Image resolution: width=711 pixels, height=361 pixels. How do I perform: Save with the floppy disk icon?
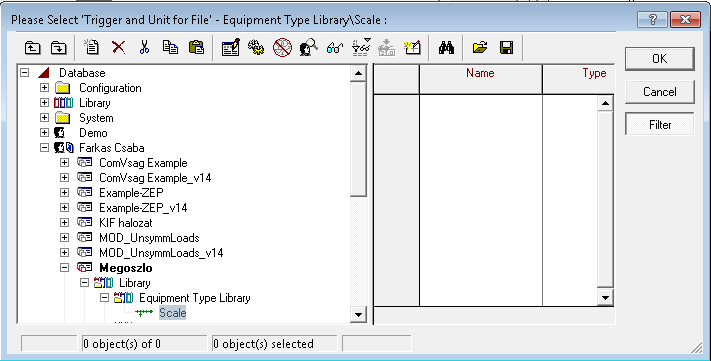[506, 48]
